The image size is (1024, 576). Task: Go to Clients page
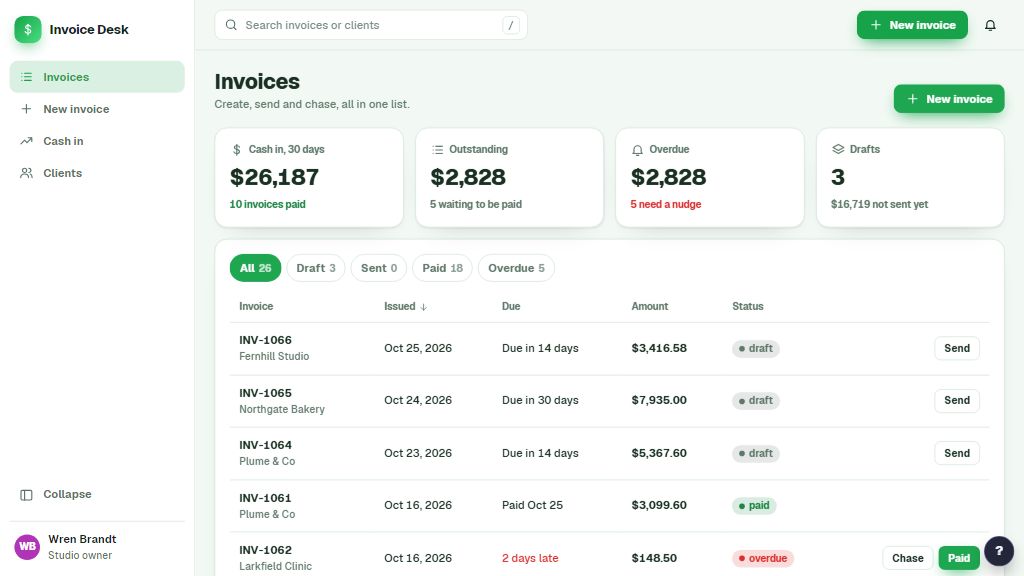pos(97,173)
